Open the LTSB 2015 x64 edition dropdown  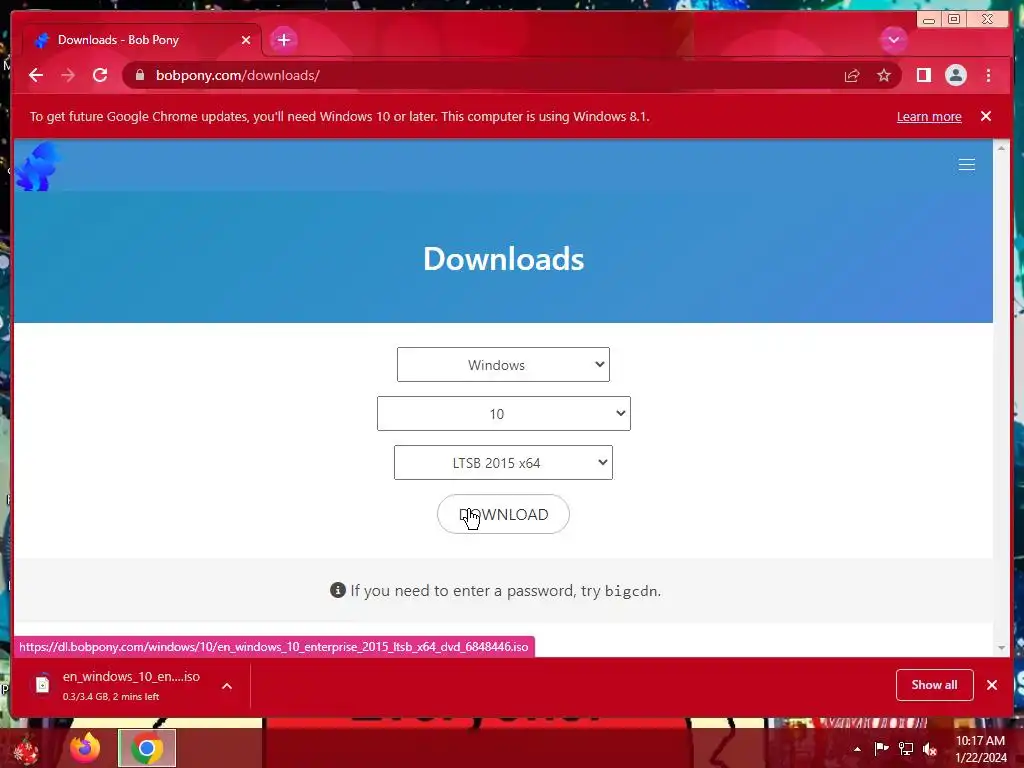(503, 462)
